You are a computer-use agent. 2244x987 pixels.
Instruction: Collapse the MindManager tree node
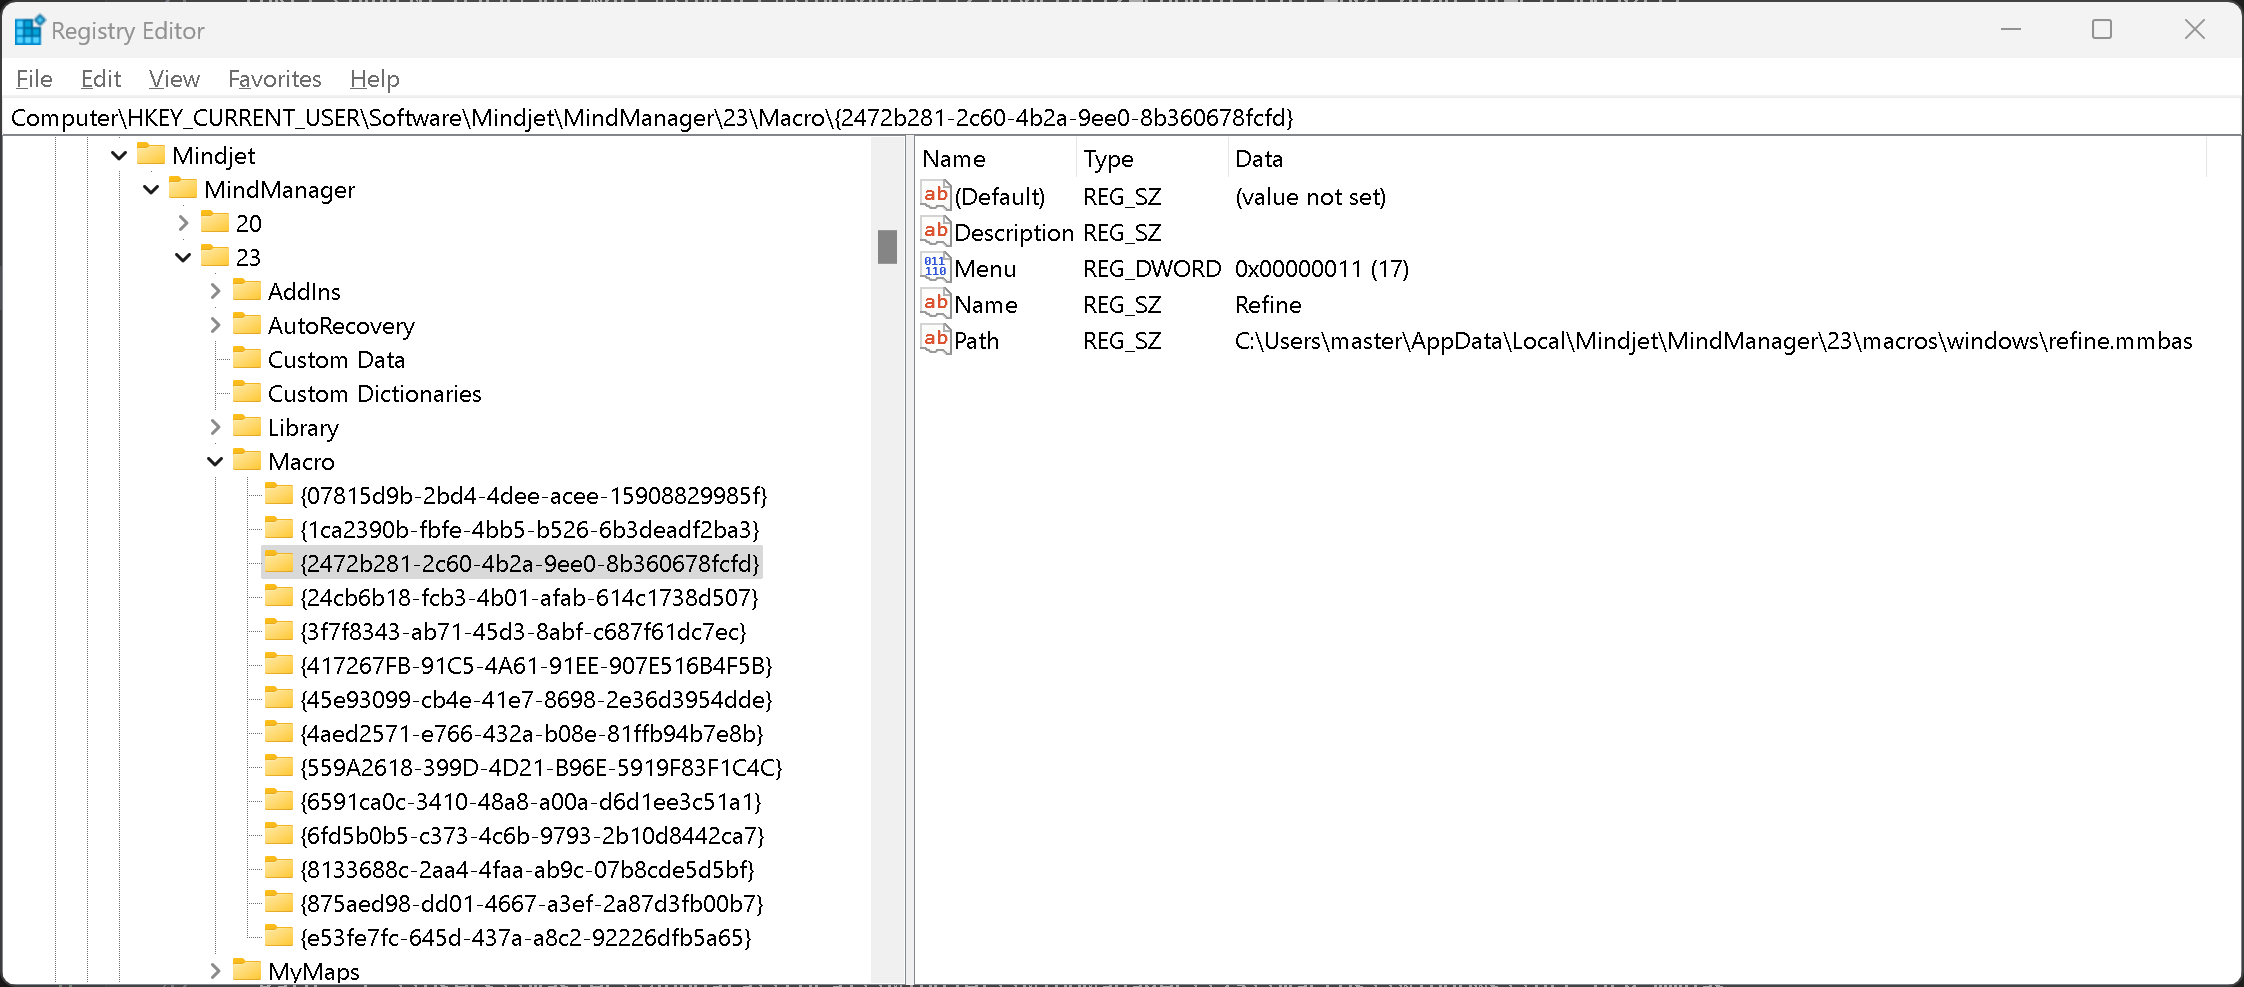tap(151, 189)
